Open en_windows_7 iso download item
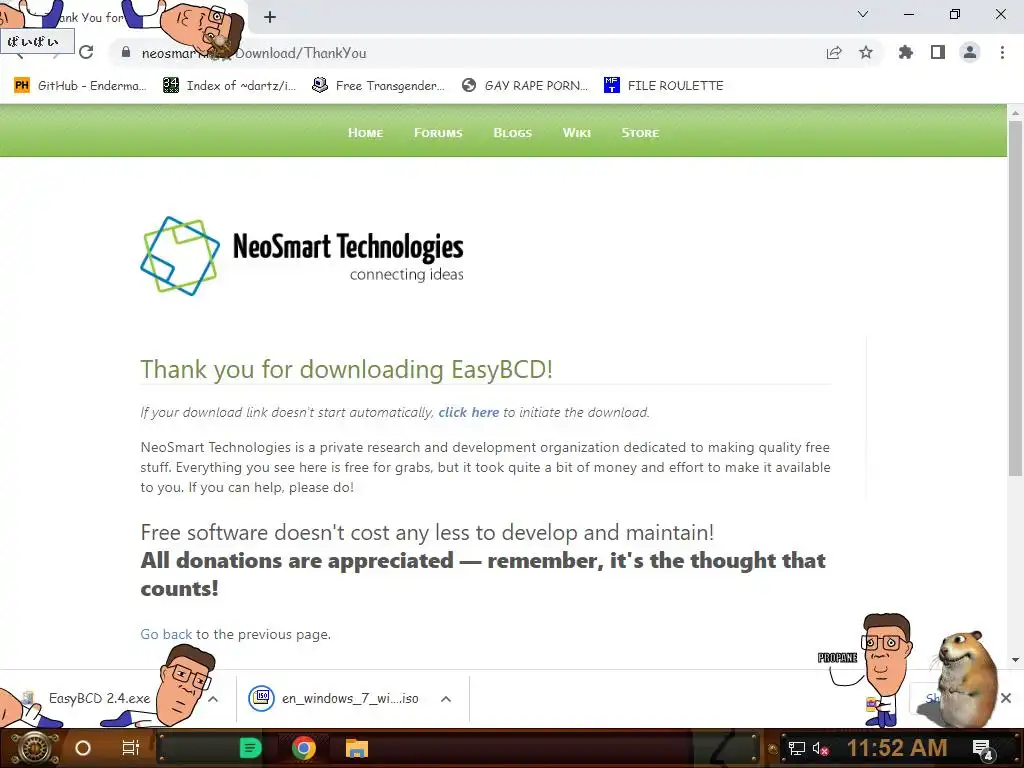Viewport: 1024px width, 768px height. 334,698
